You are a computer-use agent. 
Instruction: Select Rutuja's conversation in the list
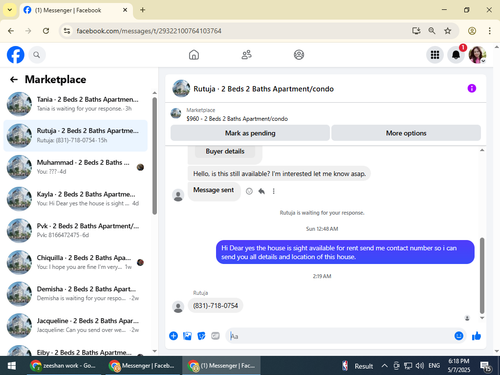click(x=76, y=136)
